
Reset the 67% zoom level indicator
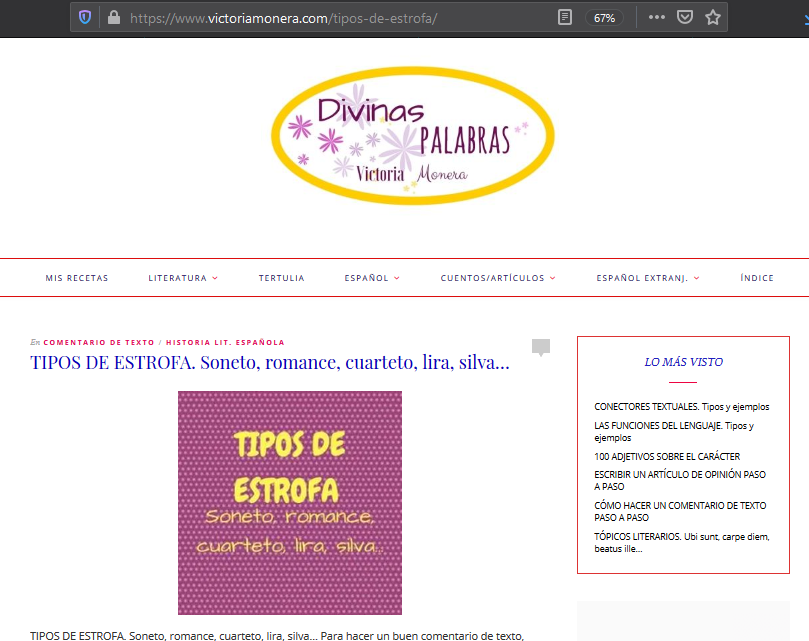[x=604, y=17]
